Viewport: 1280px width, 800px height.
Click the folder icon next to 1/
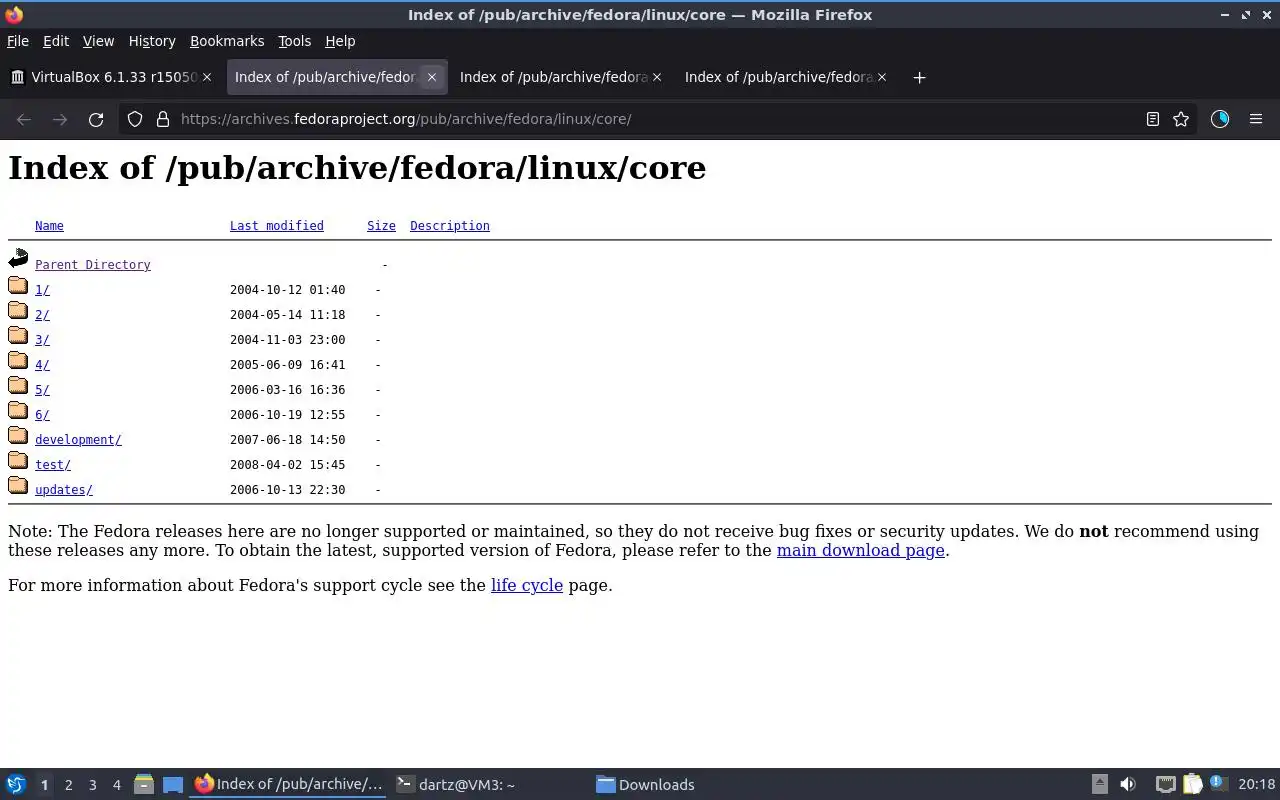click(18, 286)
